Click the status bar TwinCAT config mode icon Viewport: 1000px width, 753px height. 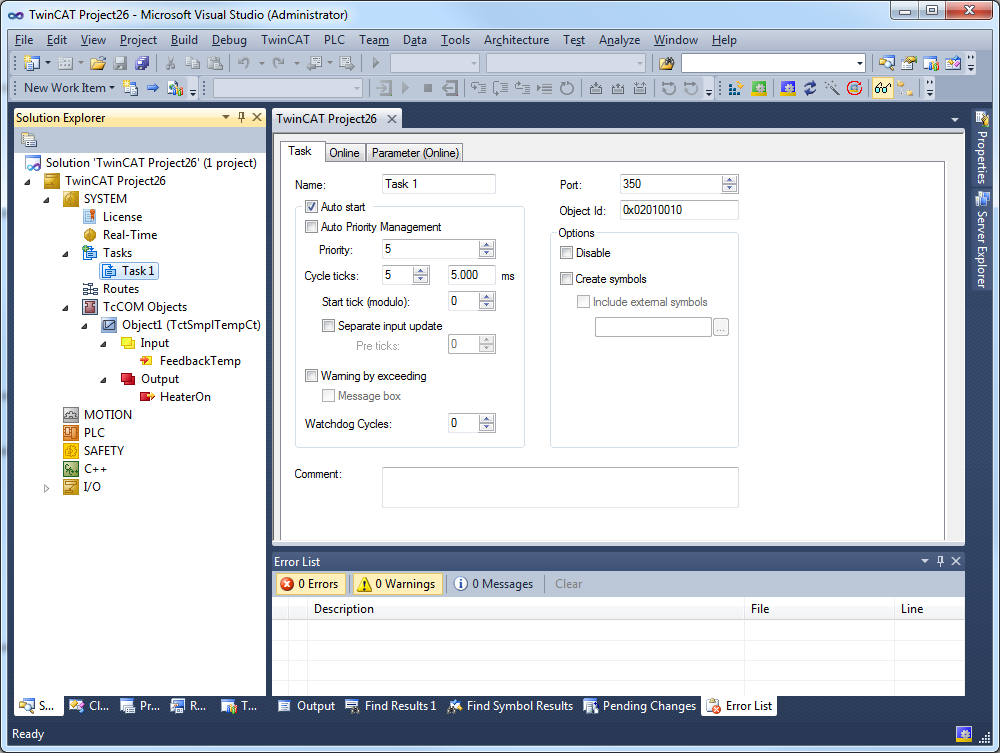click(x=964, y=734)
